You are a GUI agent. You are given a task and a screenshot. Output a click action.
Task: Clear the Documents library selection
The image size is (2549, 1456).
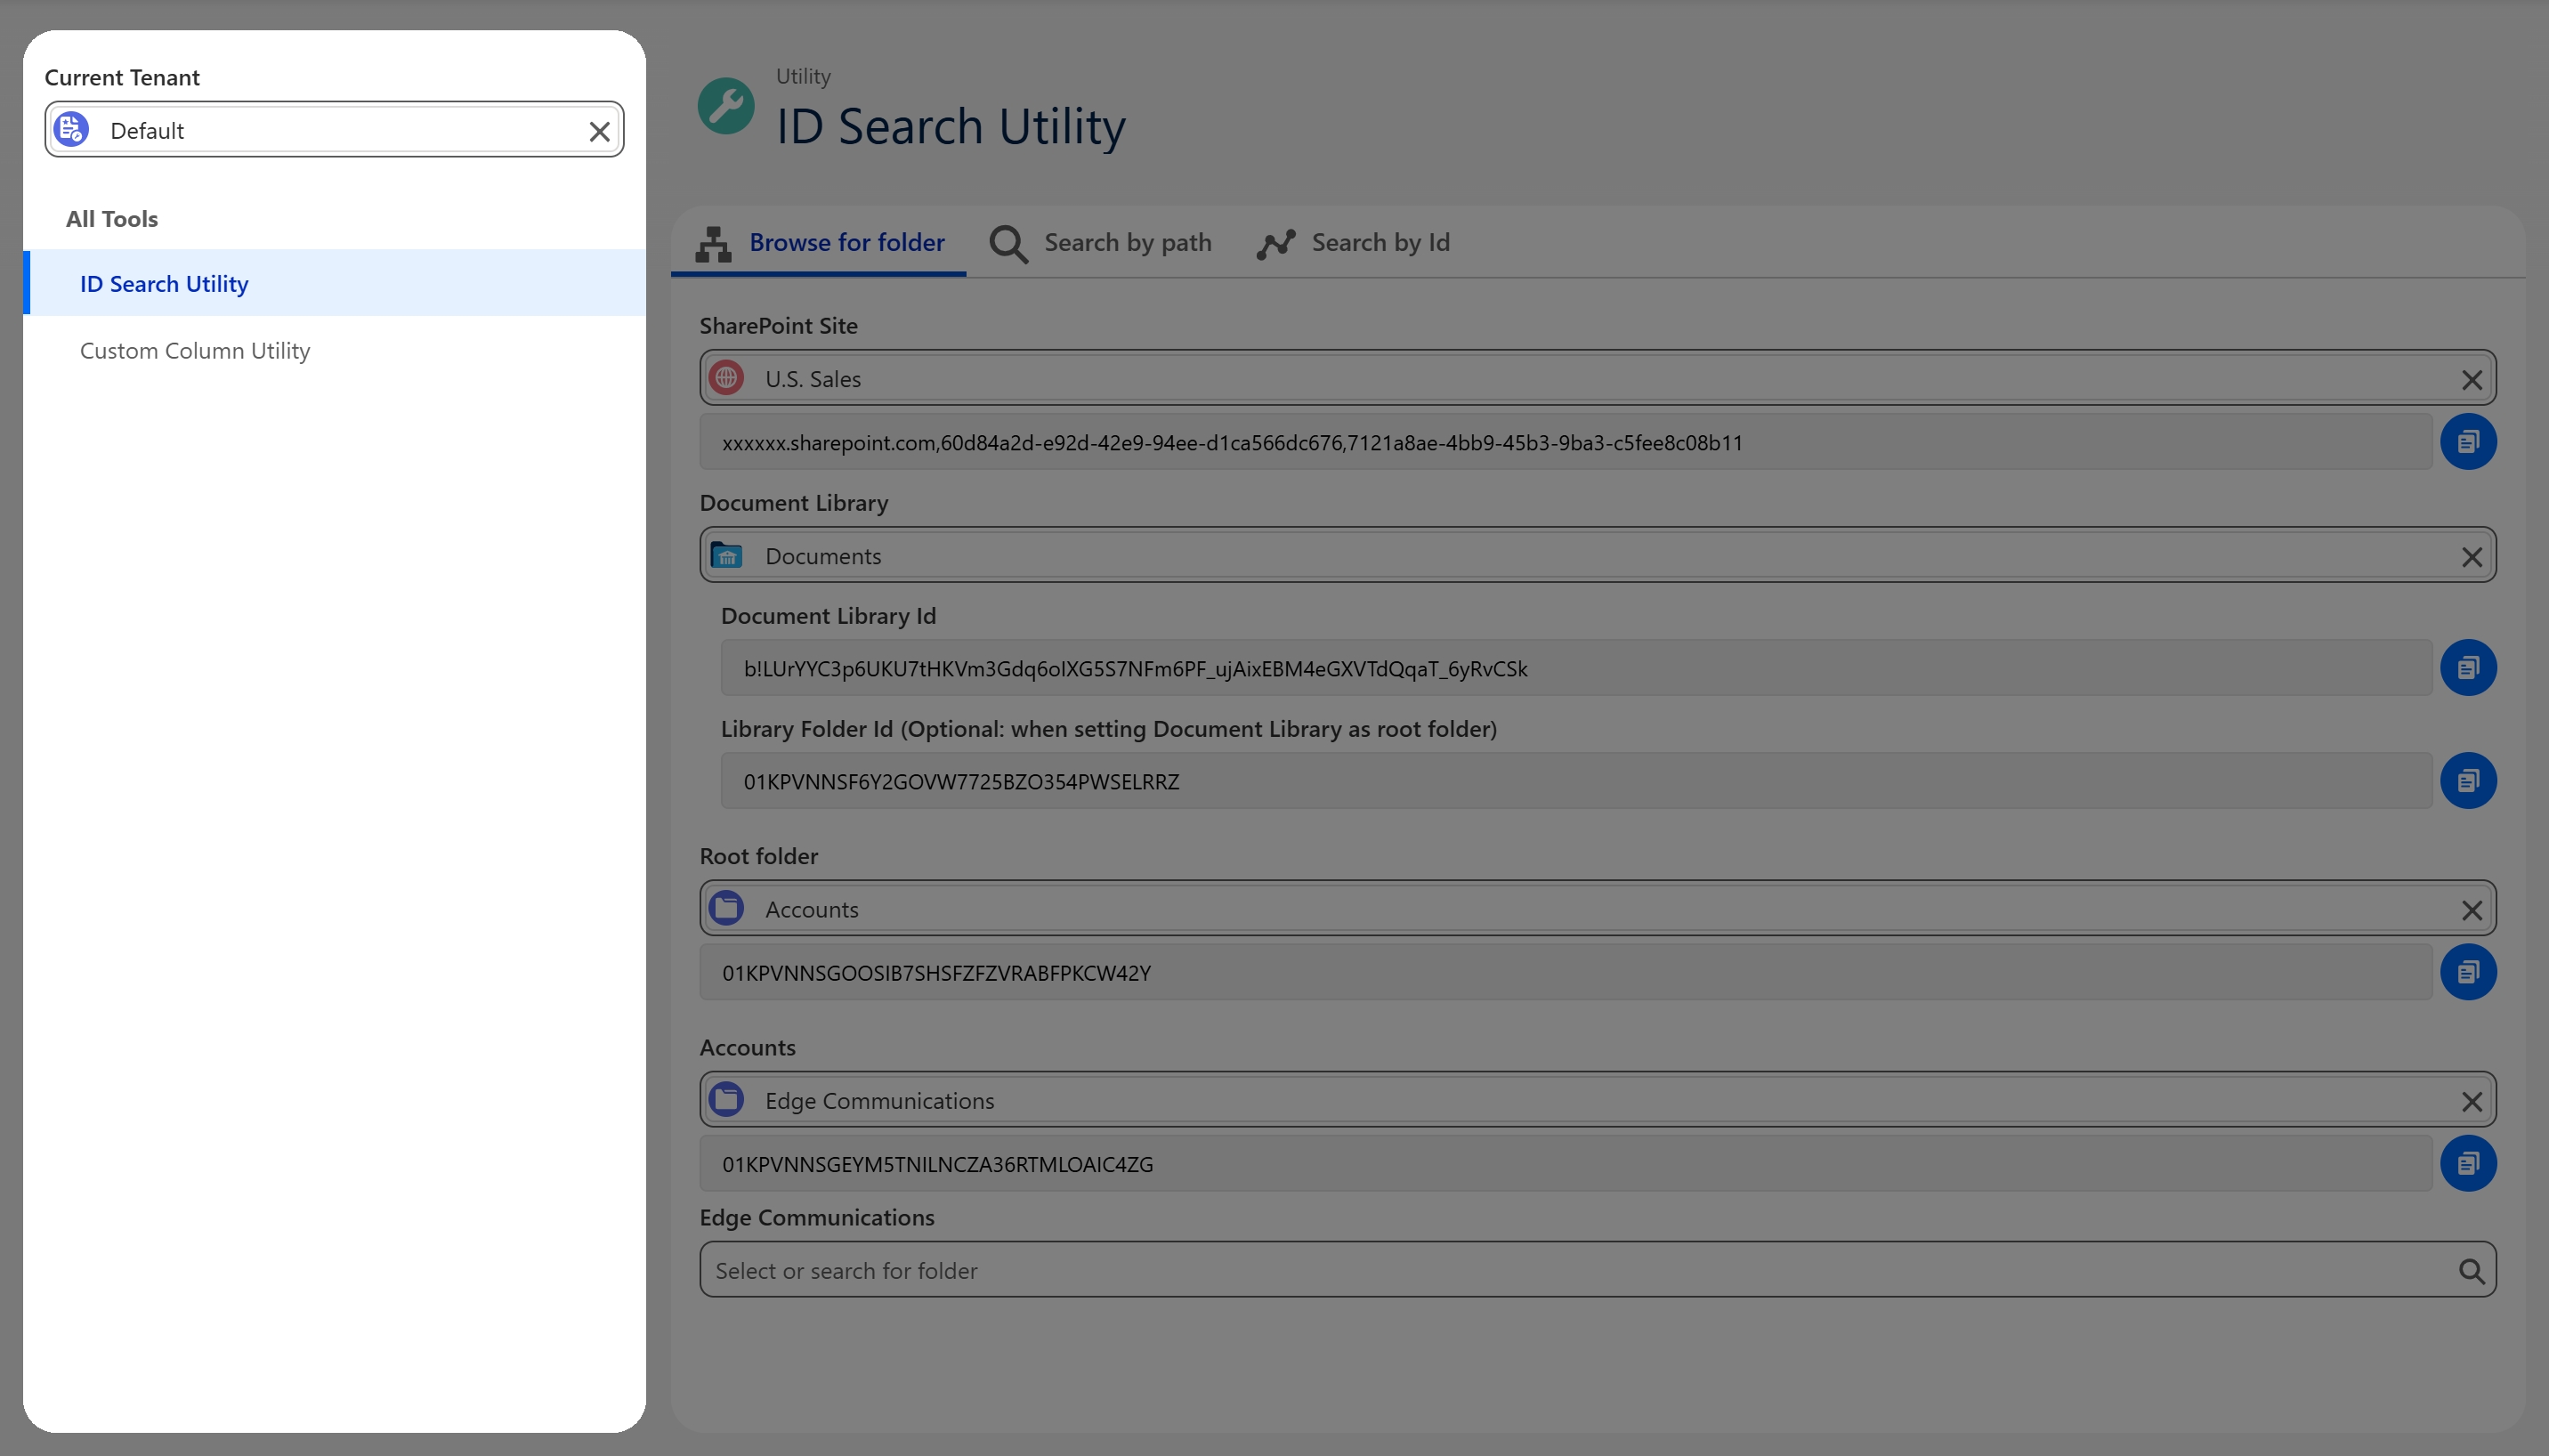click(2471, 557)
